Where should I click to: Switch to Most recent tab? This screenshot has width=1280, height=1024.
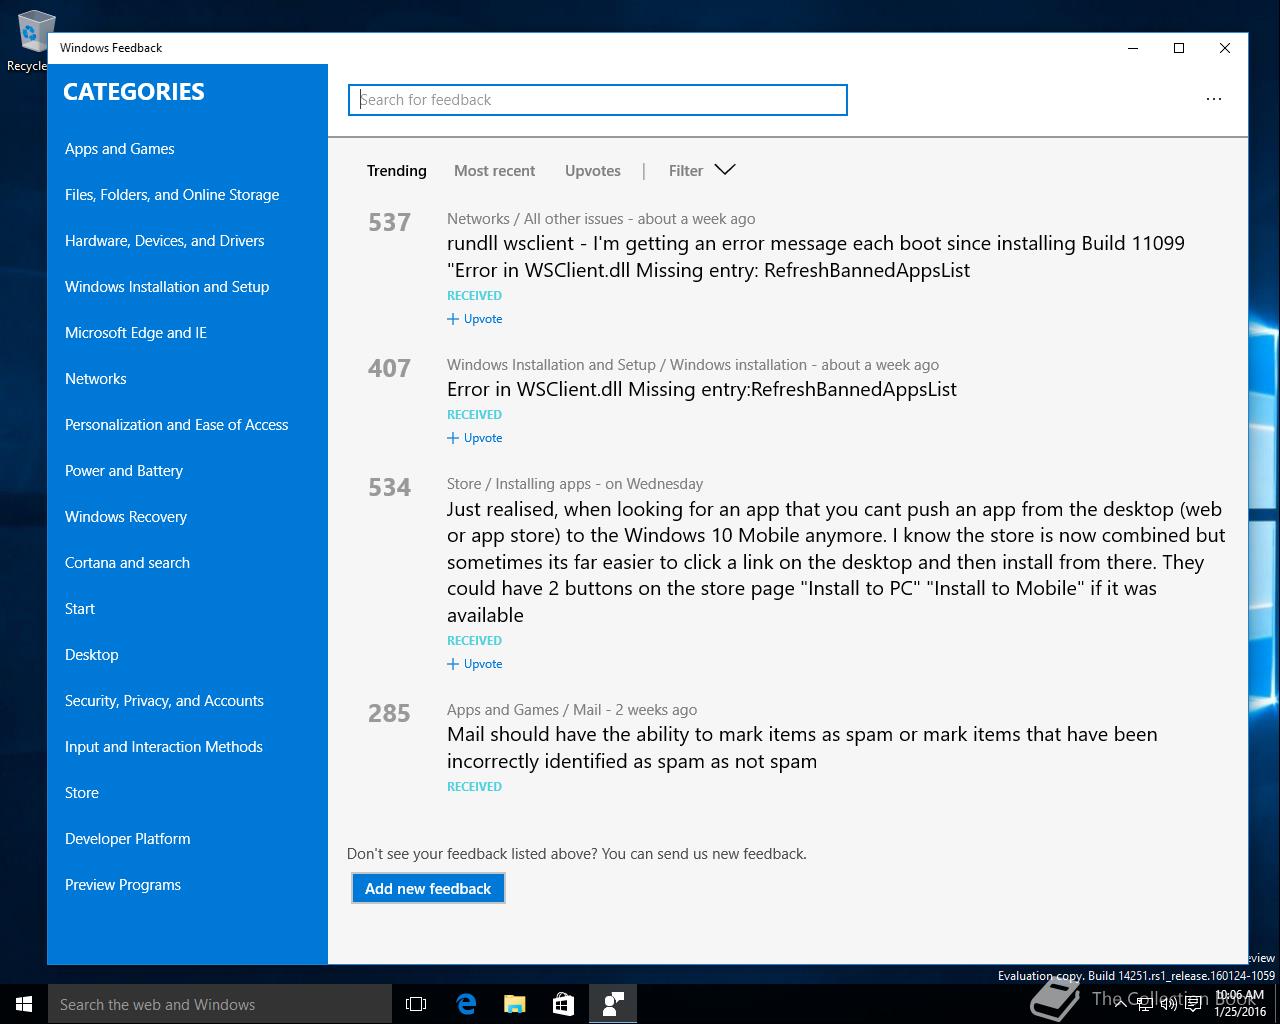tap(494, 171)
